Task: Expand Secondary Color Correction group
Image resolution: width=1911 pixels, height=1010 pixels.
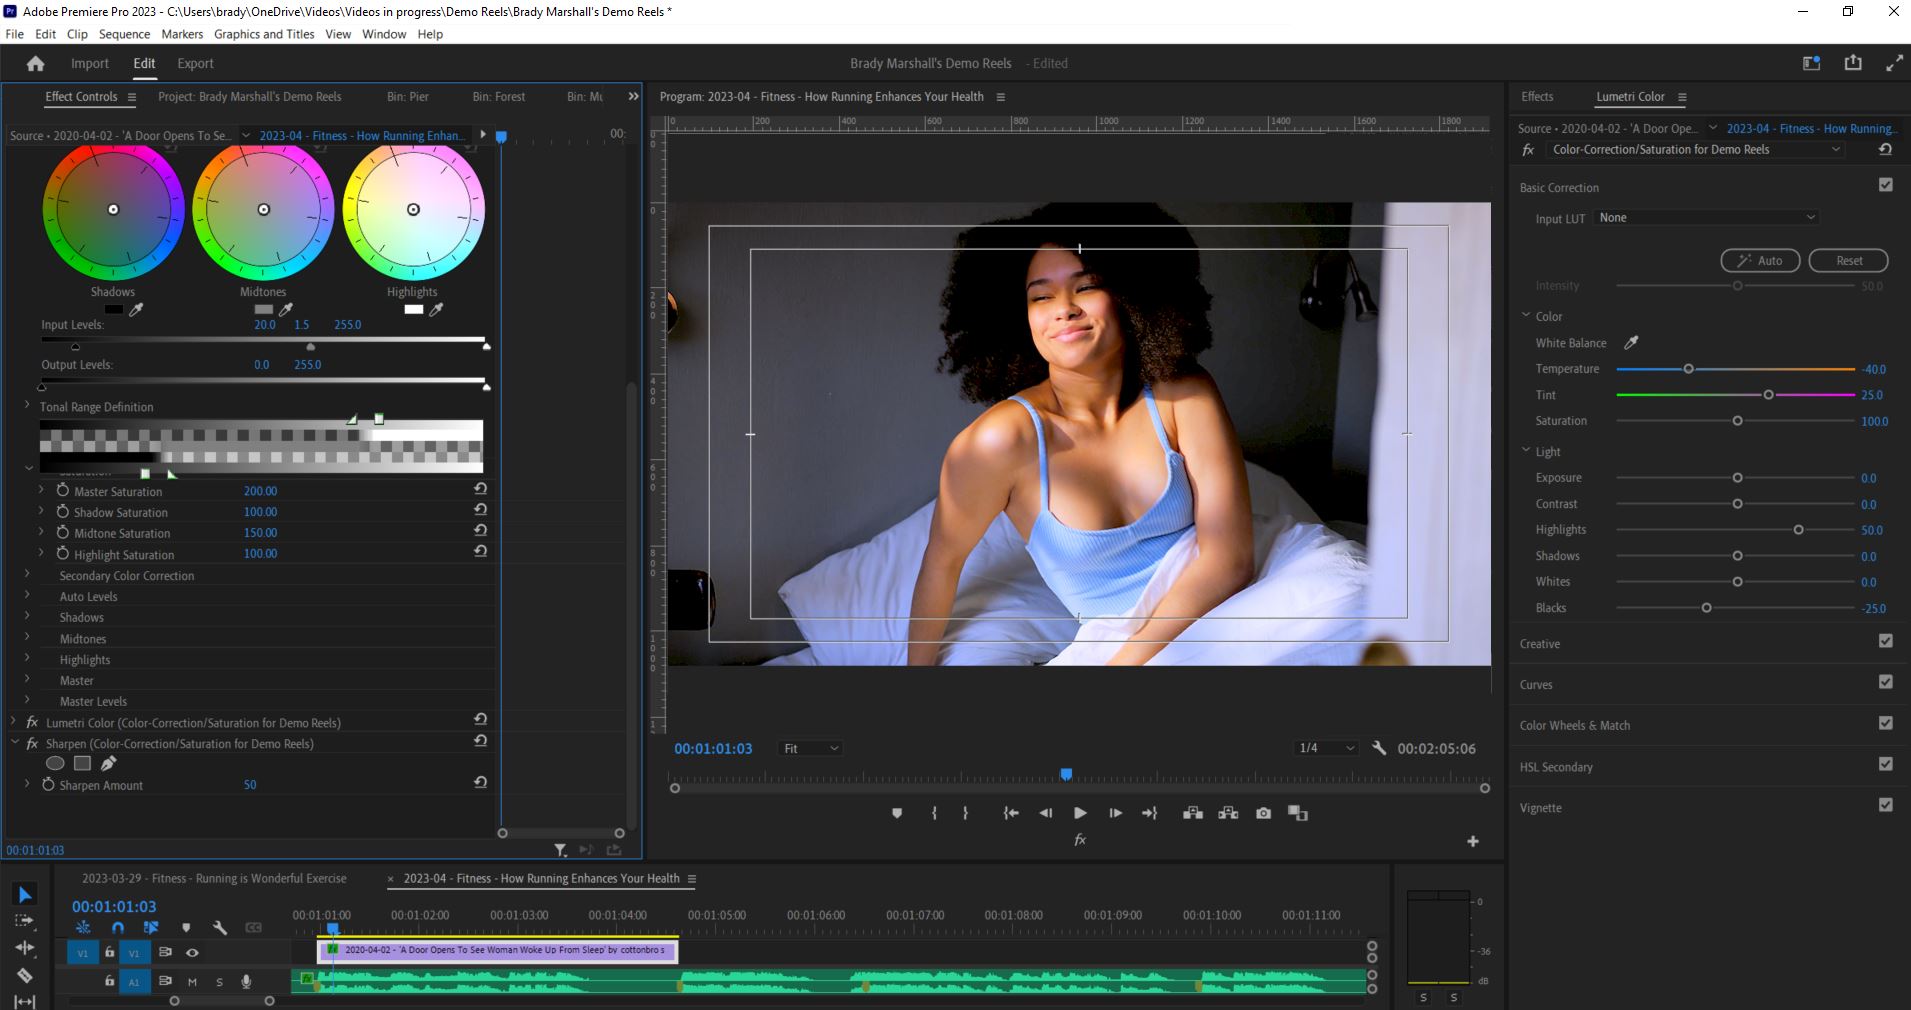Action: pyautogui.click(x=27, y=575)
